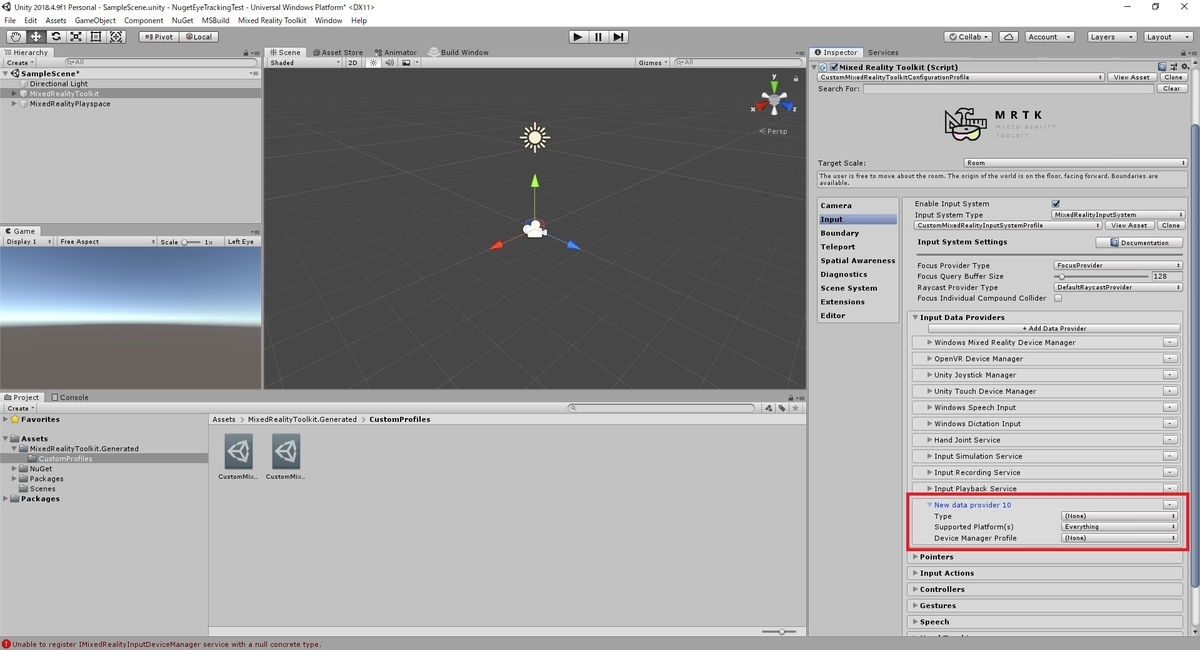Expand MixedRealityPlayspace in Hierarchy
1200x650 pixels.
pos(14,104)
